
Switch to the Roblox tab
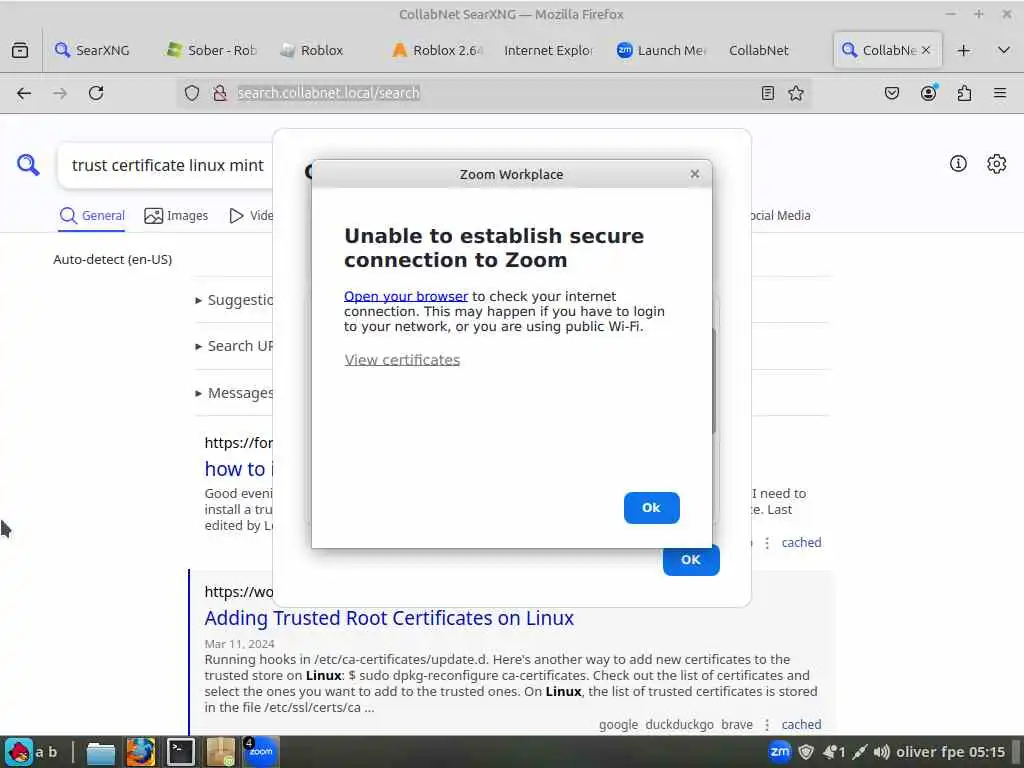320,50
